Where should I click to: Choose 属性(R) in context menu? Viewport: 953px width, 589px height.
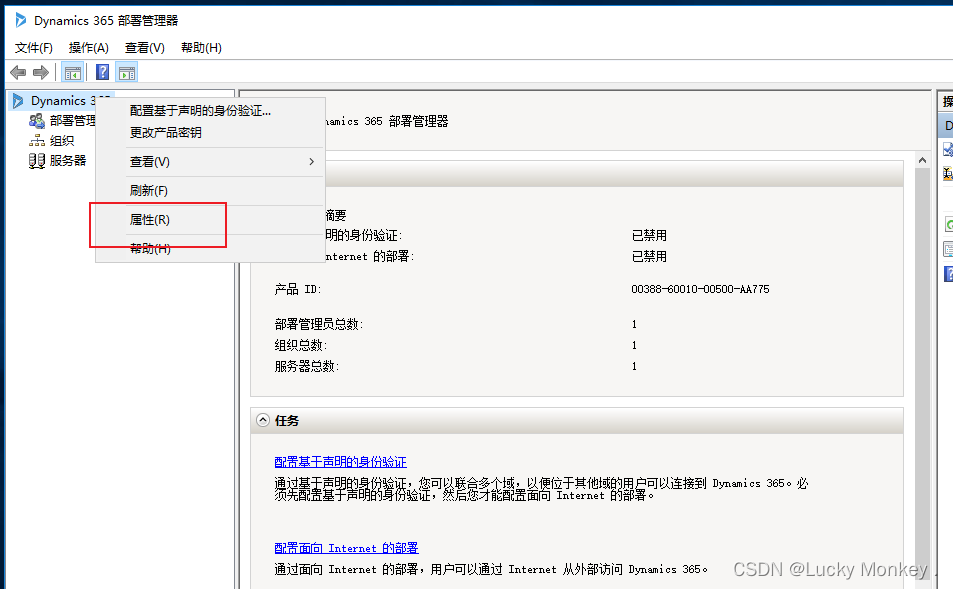[x=210, y=219]
